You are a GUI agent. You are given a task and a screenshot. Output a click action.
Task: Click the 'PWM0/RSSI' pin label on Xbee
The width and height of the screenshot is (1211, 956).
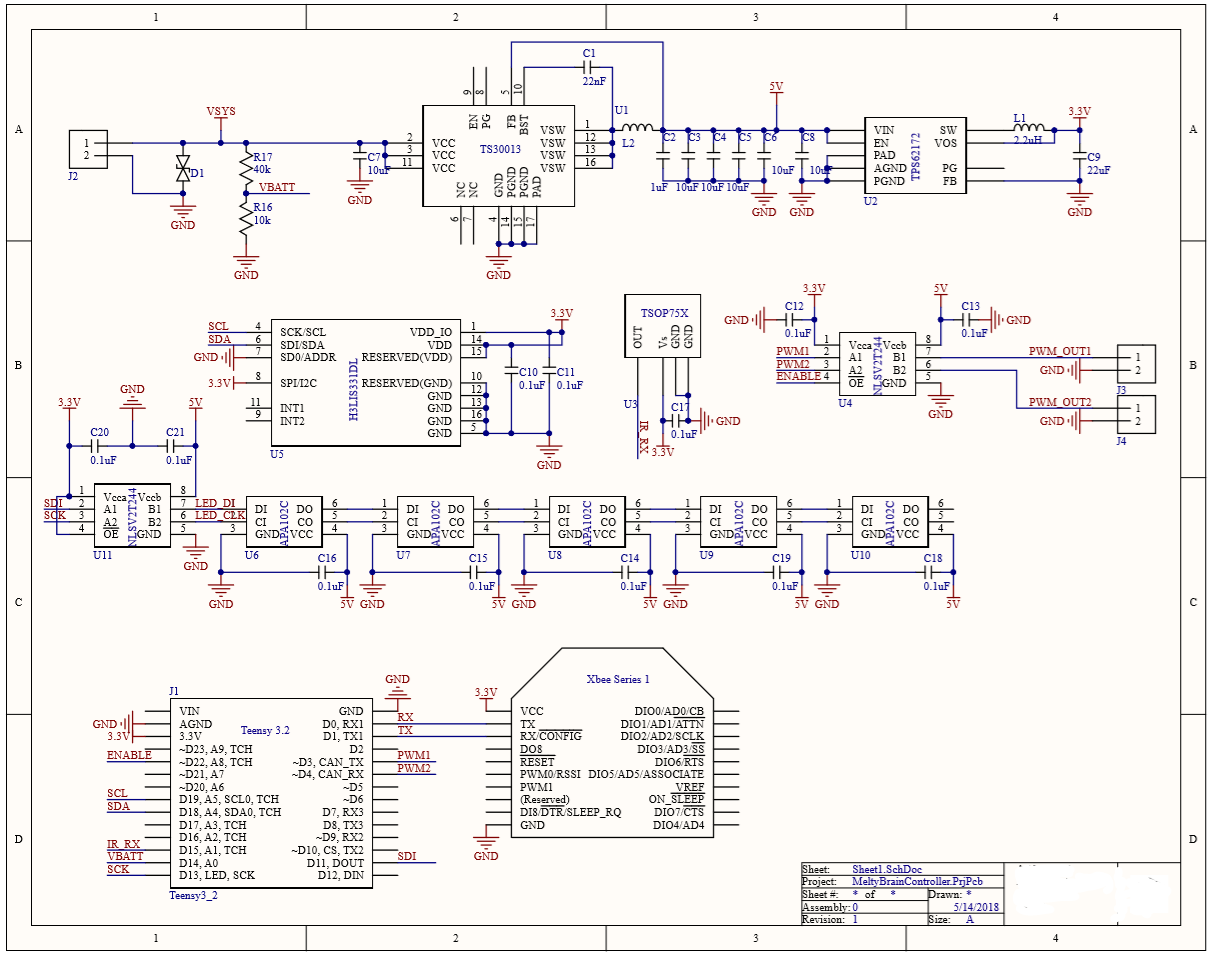click(550, 774)
